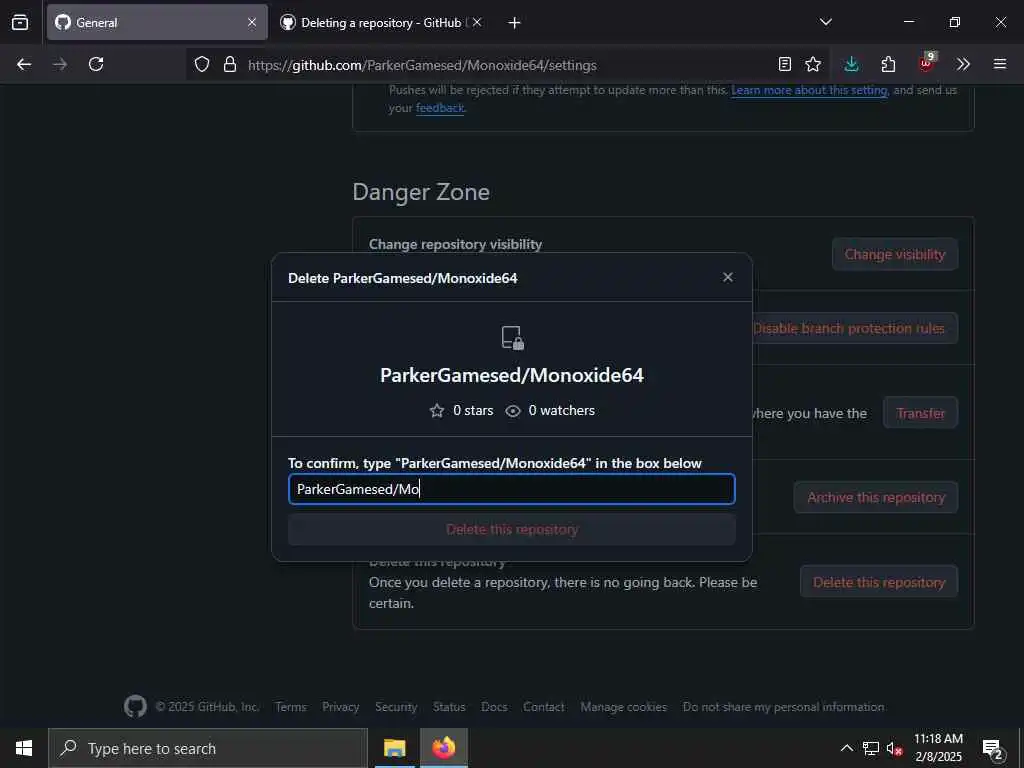The image size is (1024, 768).
Task: Open the downloads panel
Action: [851, 64]
